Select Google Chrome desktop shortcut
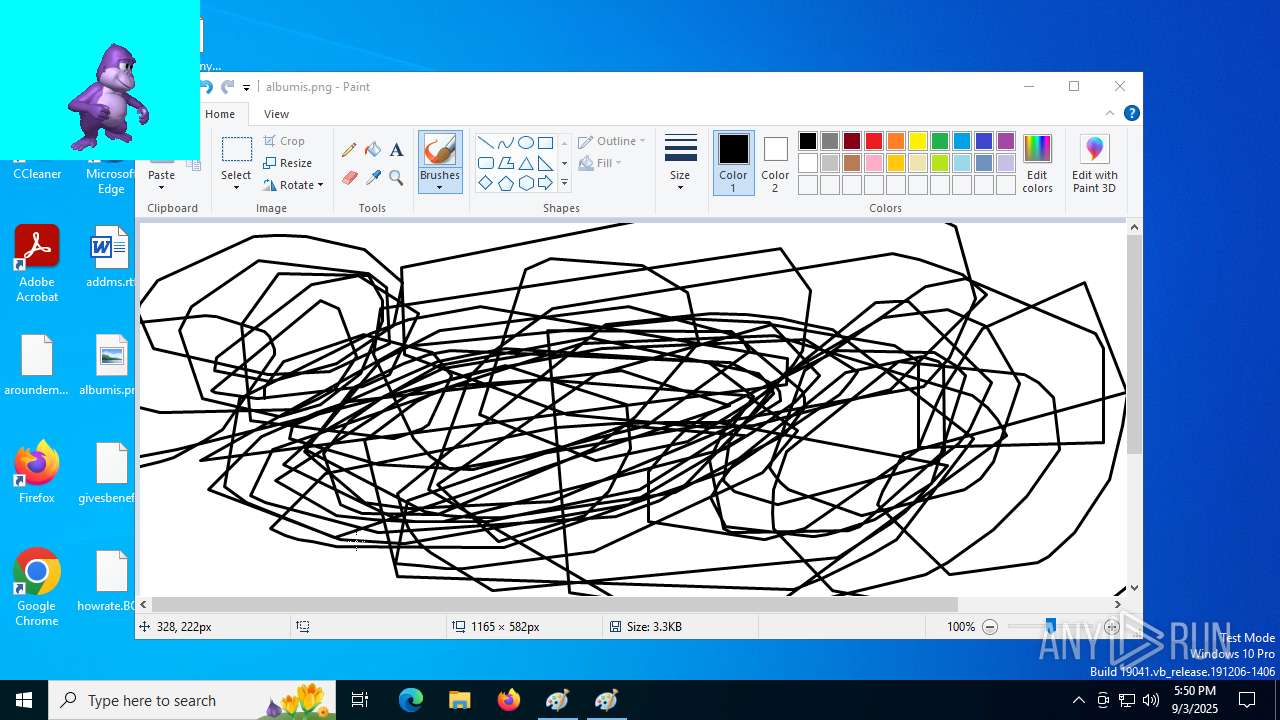 pyautogui.click(x=37, y=587)
